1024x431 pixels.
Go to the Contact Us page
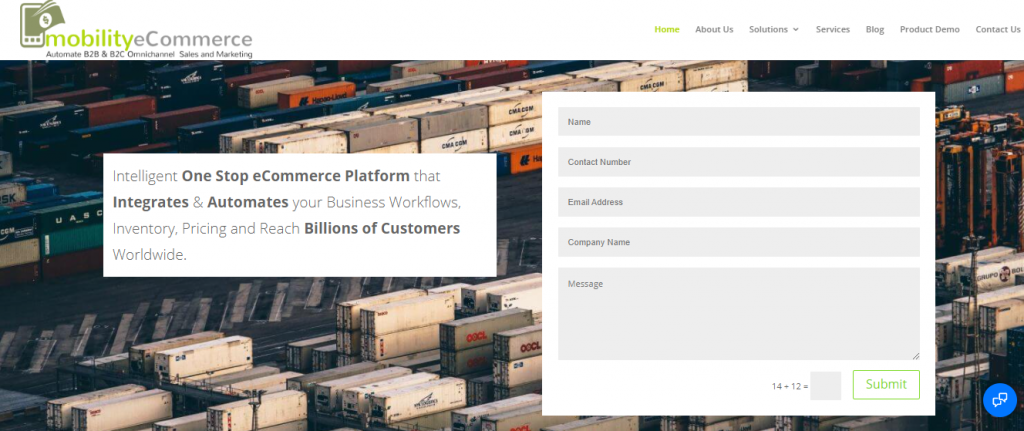[997, 29]
